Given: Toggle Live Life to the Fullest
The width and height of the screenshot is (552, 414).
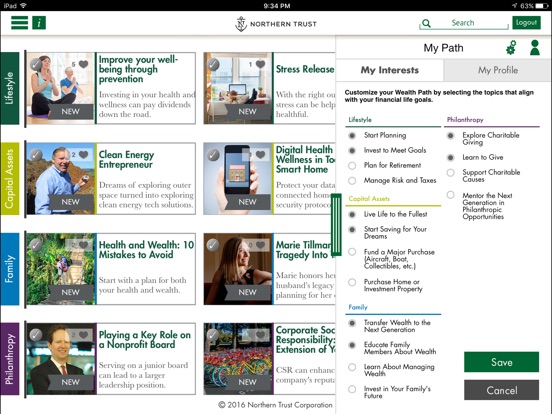Looking at the screenshot, I should tap(352, 214).
